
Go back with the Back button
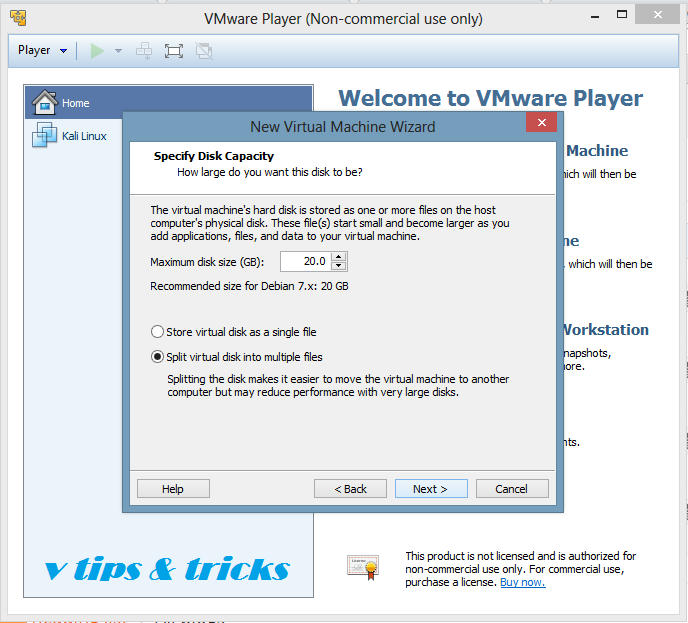pos(350,489)
